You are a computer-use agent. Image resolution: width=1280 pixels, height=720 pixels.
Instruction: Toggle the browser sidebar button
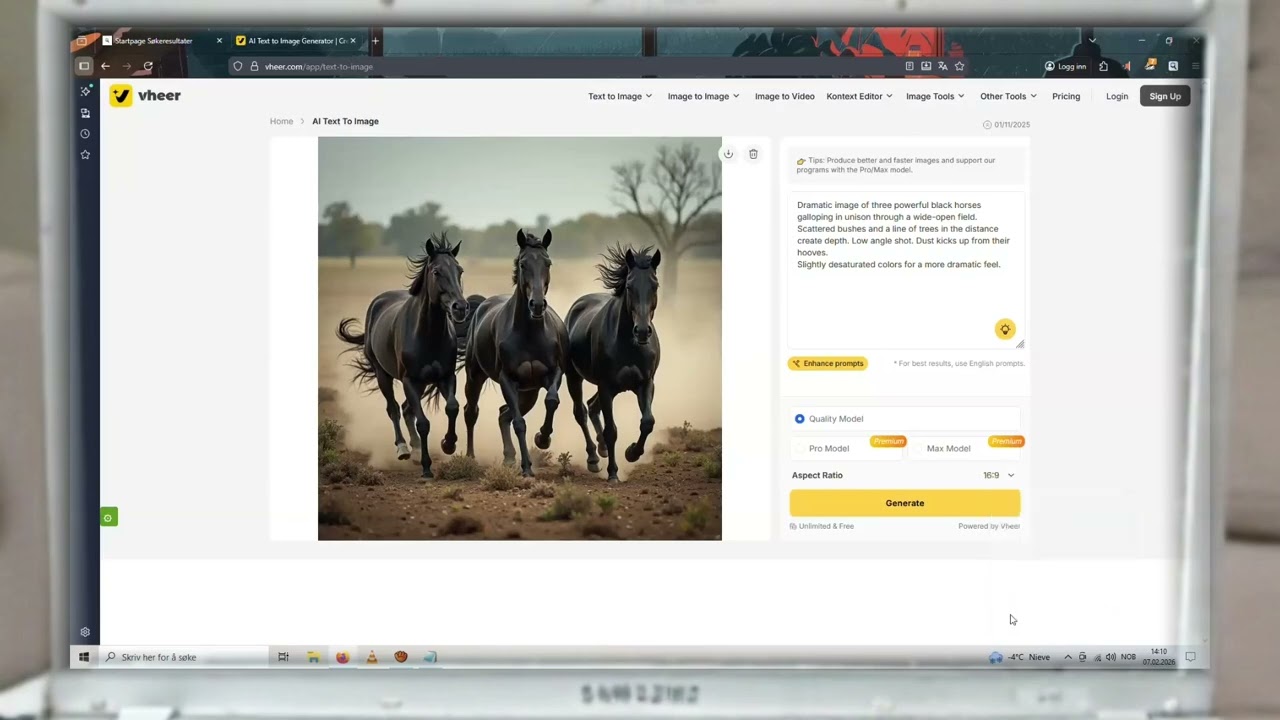(x=84, y=66)
